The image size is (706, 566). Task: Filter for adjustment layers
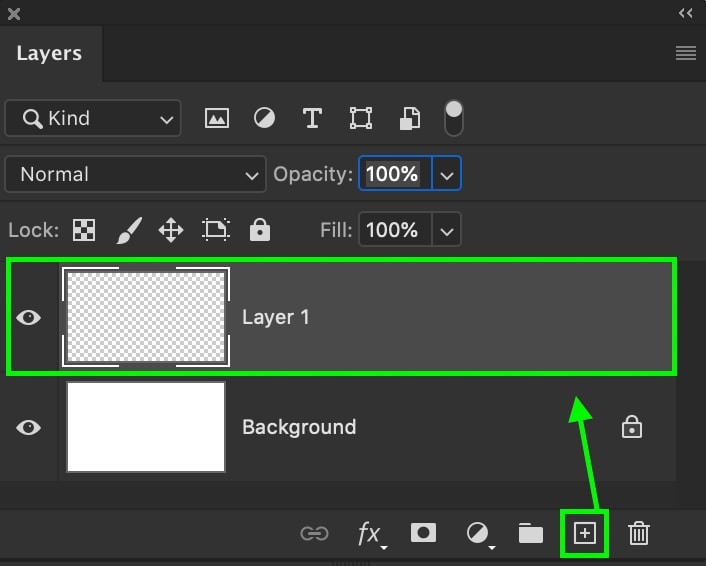click(x=264, y=118)
